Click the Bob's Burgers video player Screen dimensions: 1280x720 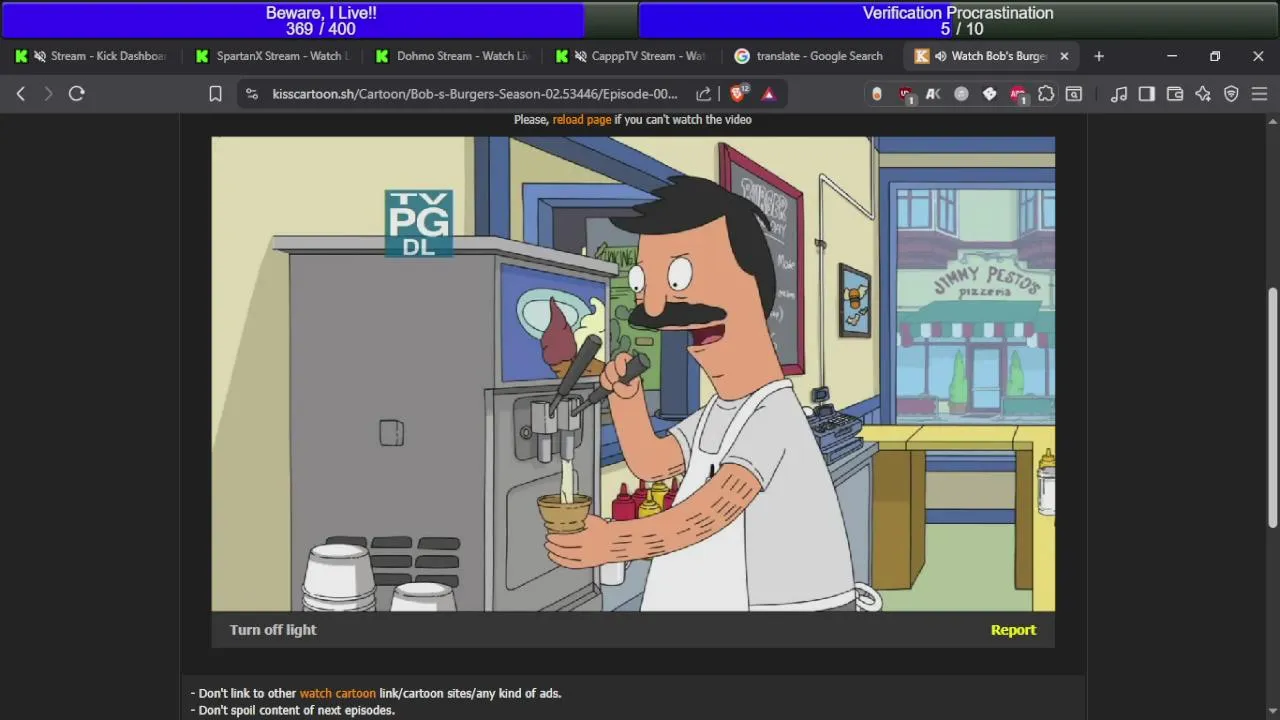coord(633,374)
